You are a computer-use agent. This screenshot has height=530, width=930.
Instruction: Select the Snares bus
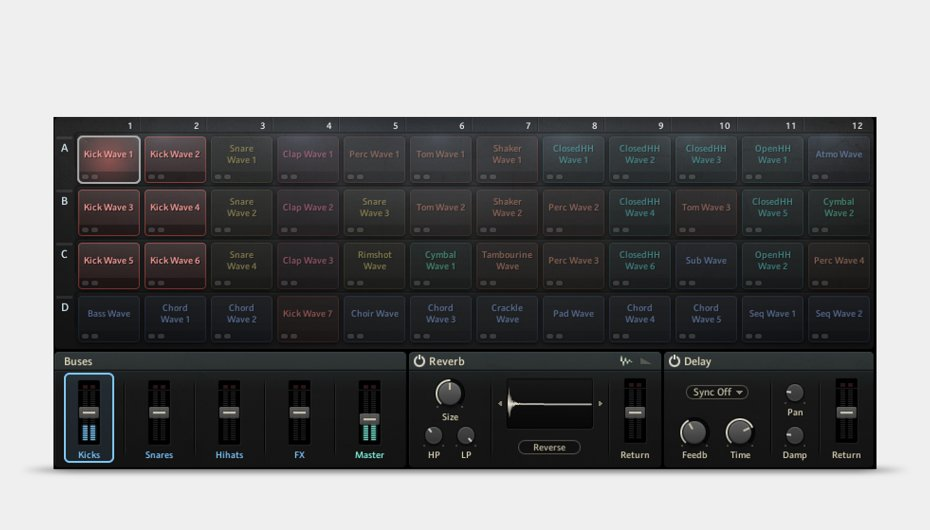pos(159,418)
